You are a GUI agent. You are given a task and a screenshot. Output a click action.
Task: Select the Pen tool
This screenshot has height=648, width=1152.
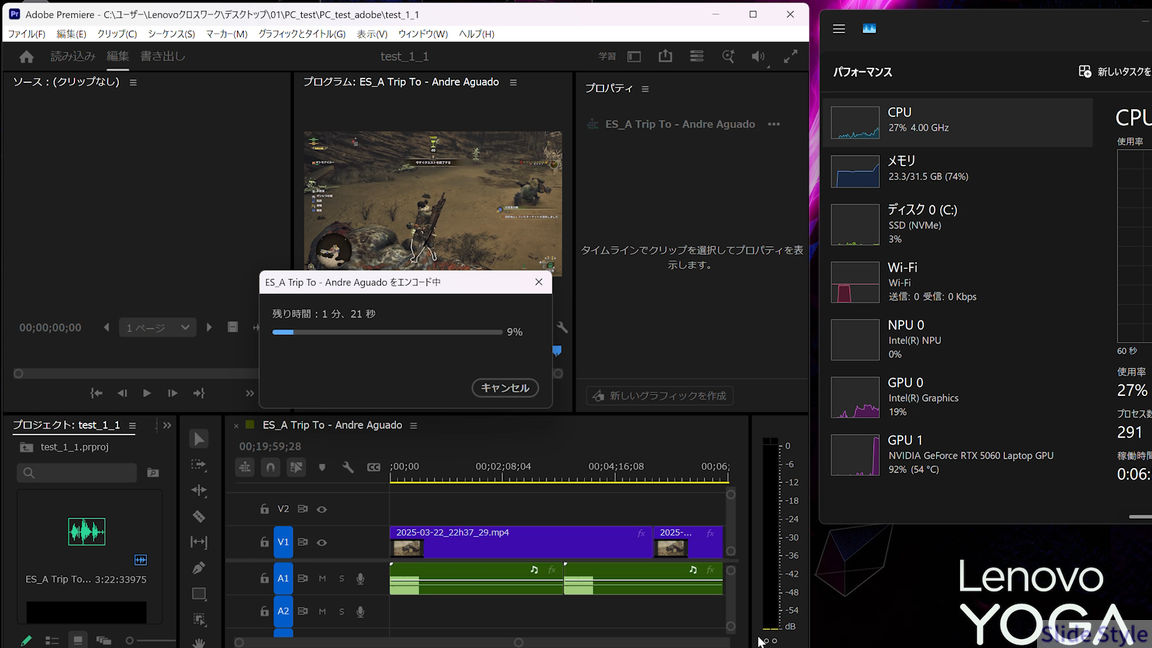[x=198, y=568]
